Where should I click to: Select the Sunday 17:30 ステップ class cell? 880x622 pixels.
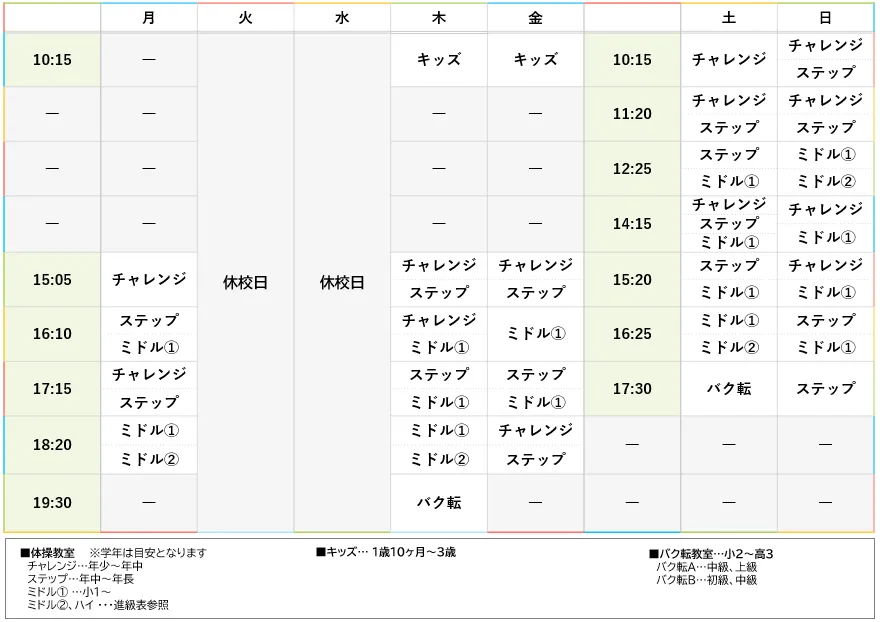(x=824, y=388)
